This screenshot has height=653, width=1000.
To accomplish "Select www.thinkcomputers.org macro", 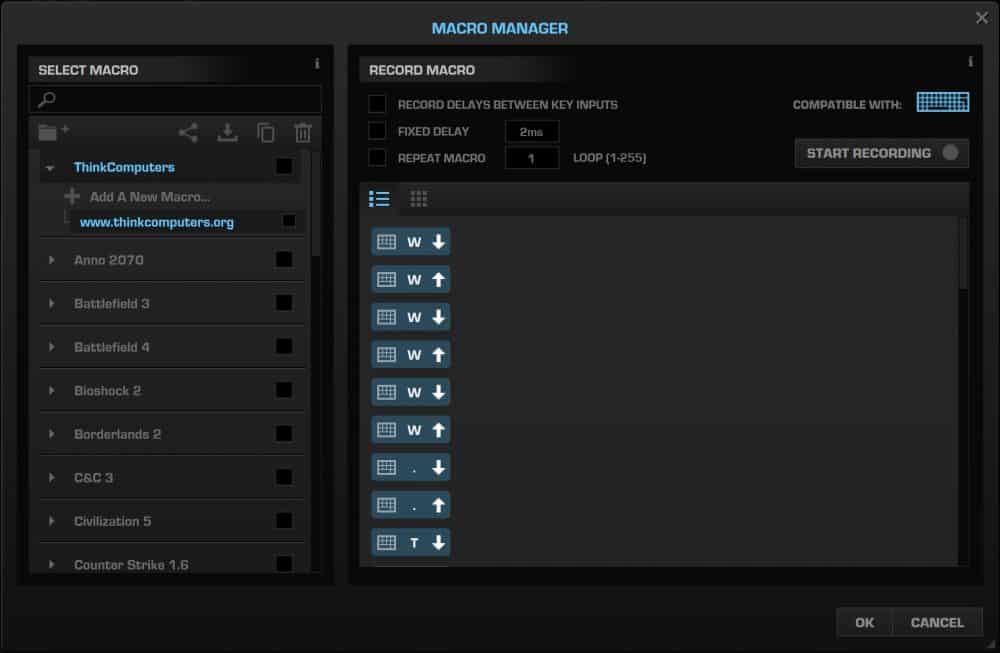I will click(157, 222).
